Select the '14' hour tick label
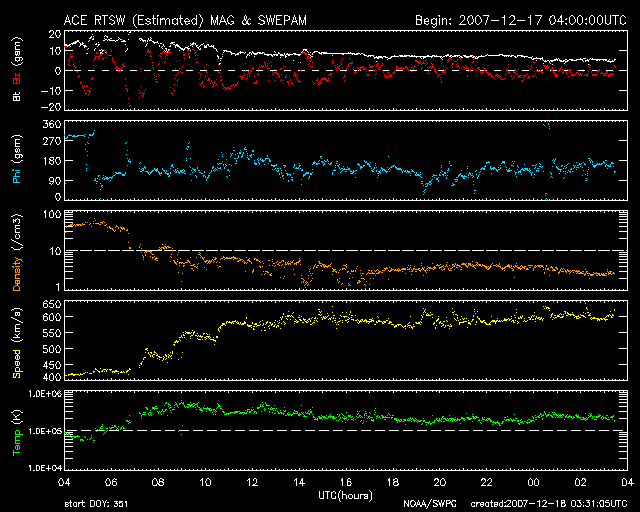640x512 pixels. (299, 482)
